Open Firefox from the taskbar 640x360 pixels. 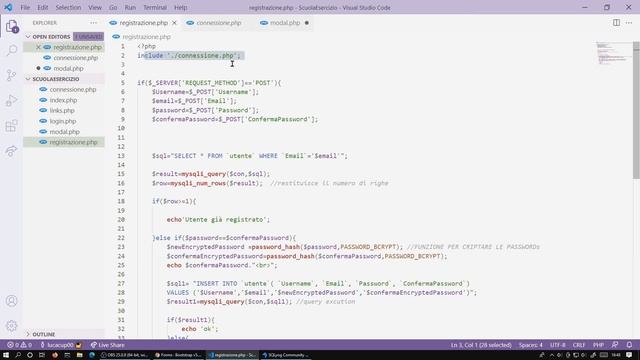[55, 355]
